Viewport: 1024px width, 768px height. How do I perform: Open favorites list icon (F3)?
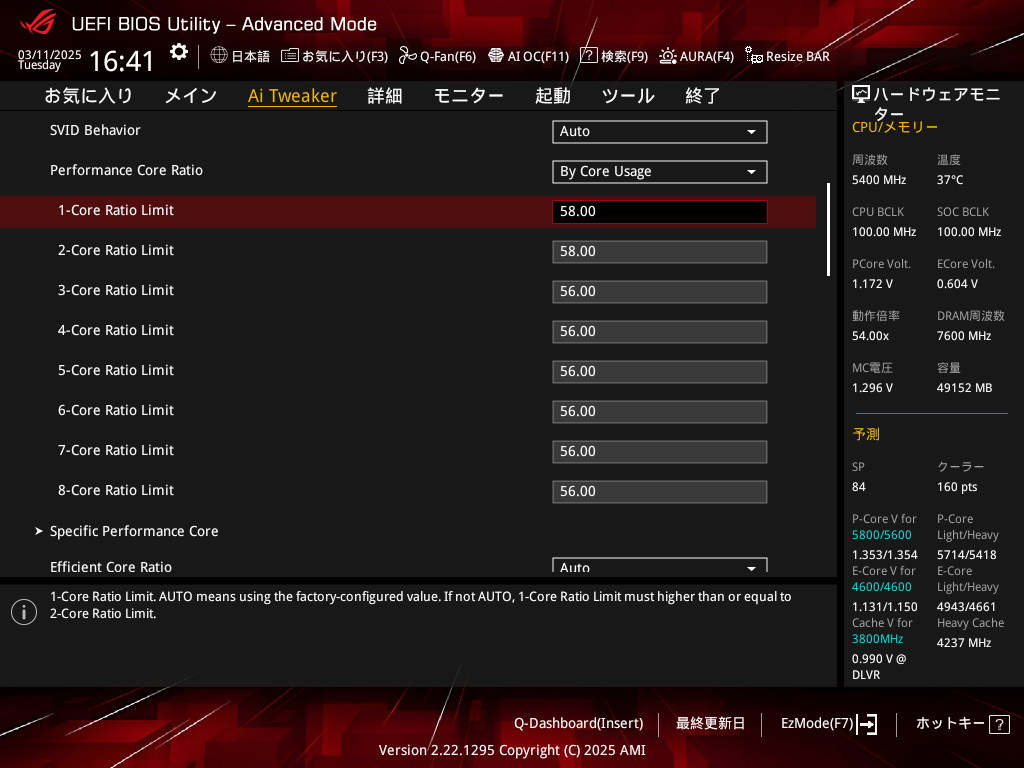(289, 56)
